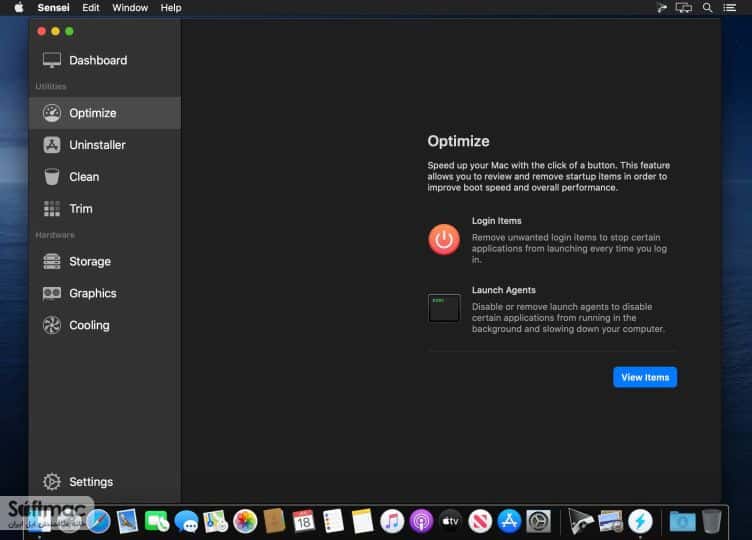Select the Trim utility icon

coord(52,209)
